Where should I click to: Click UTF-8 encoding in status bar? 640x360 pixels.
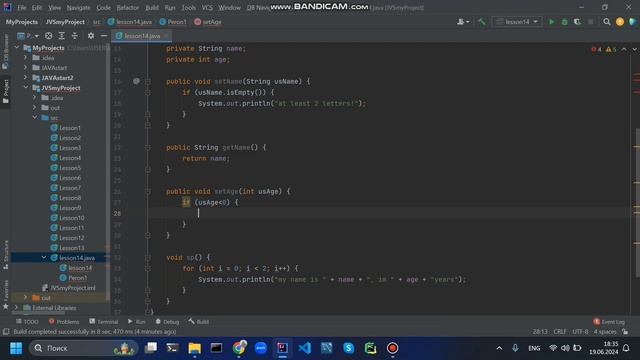[x=580, y=332]
